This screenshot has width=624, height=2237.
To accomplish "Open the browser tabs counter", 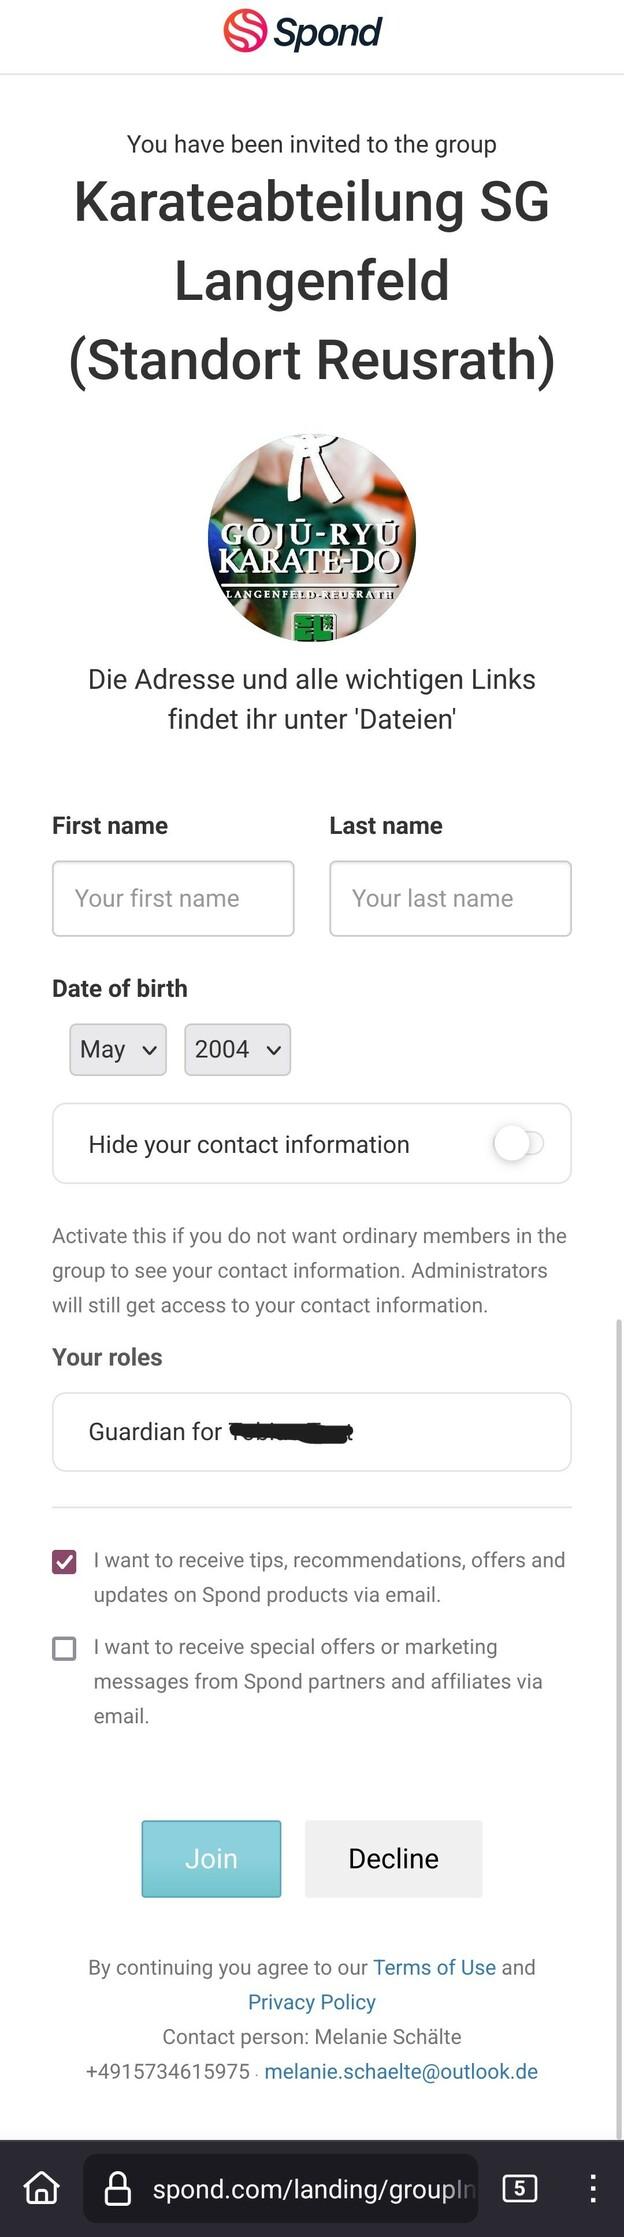I will (519, 2187).
